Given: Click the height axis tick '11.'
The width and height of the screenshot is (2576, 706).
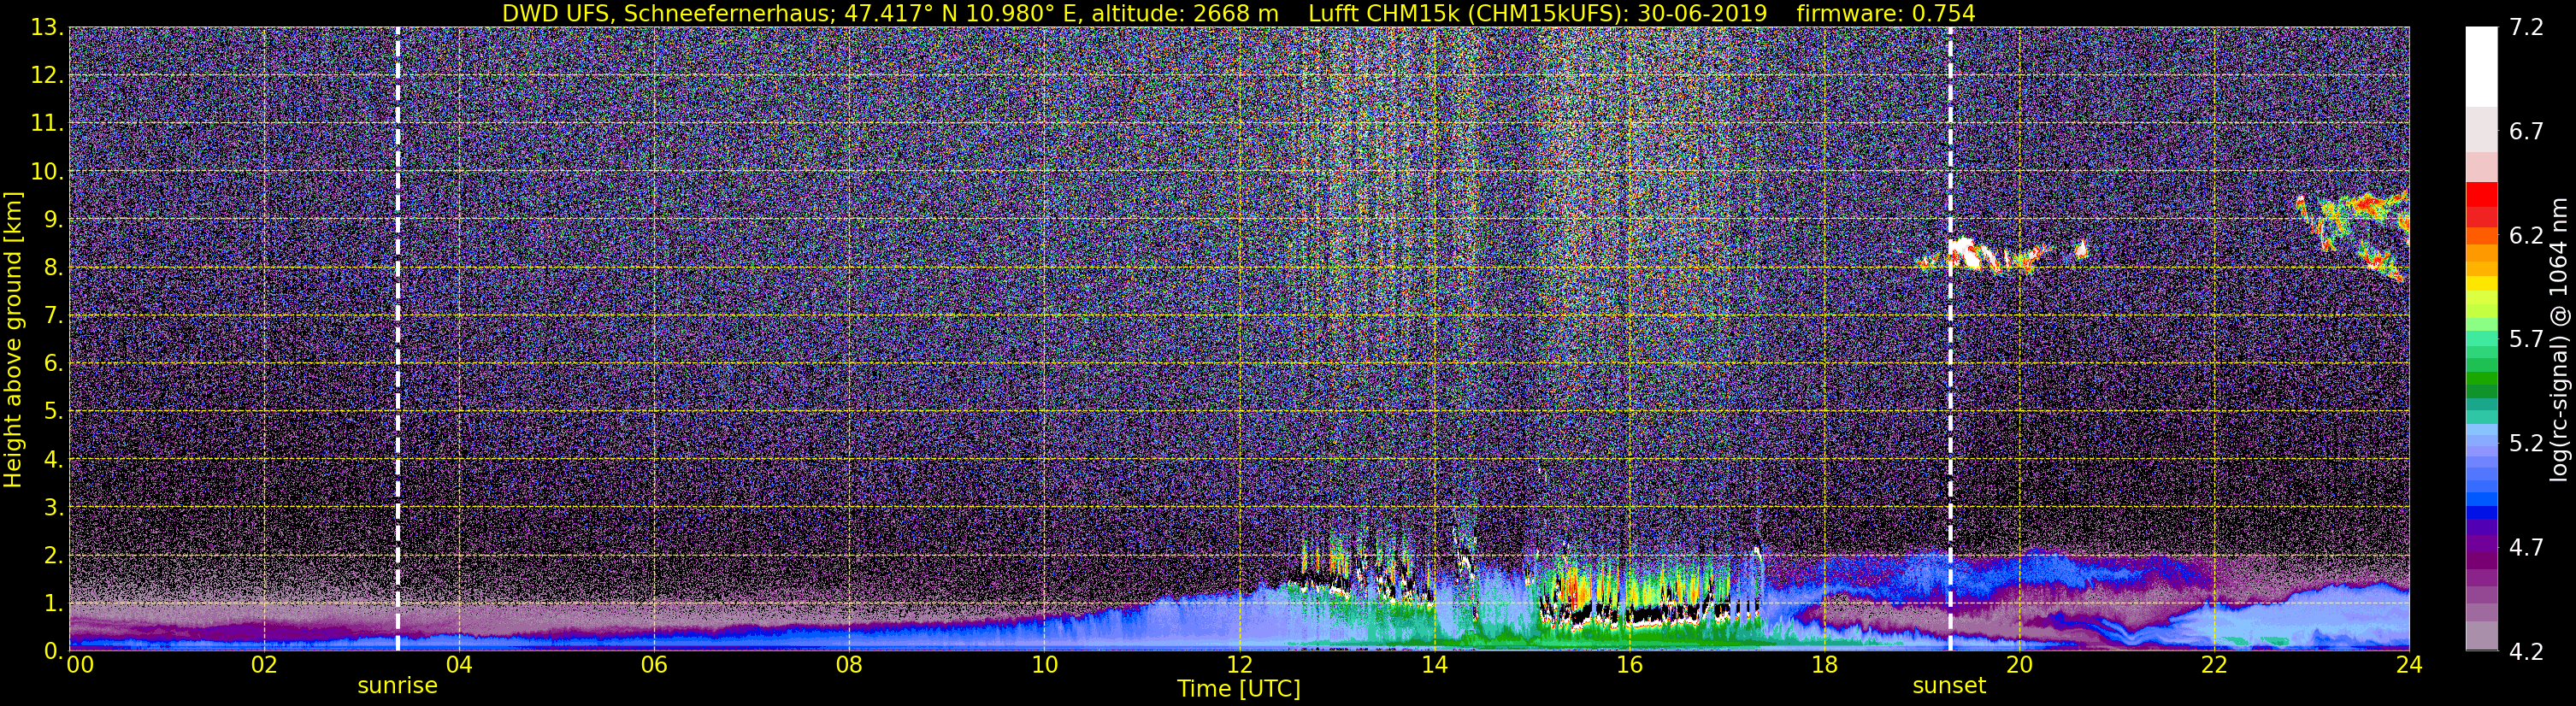Looking at the screenshot, I should point(46,124).
